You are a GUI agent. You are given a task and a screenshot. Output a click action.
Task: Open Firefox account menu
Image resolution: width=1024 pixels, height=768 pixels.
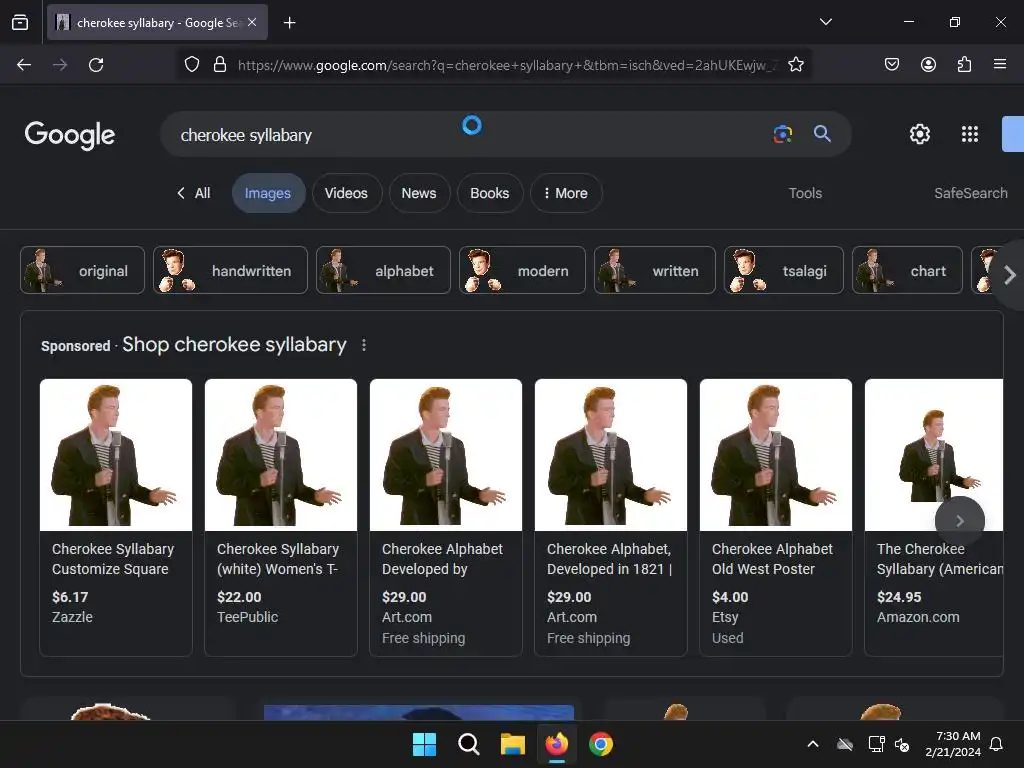point(928,64)
